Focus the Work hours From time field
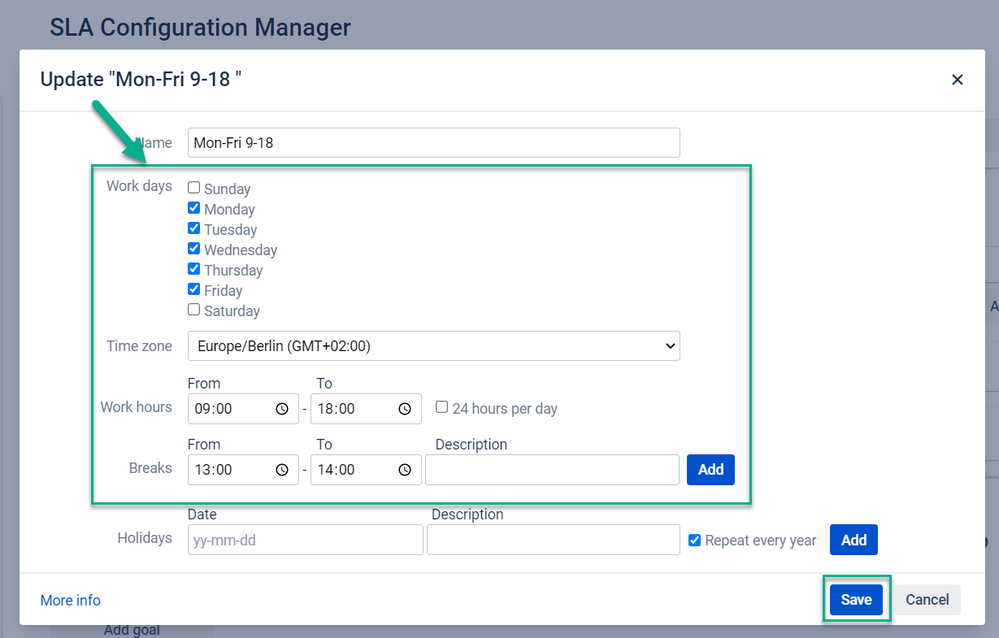 coord(243,409)
